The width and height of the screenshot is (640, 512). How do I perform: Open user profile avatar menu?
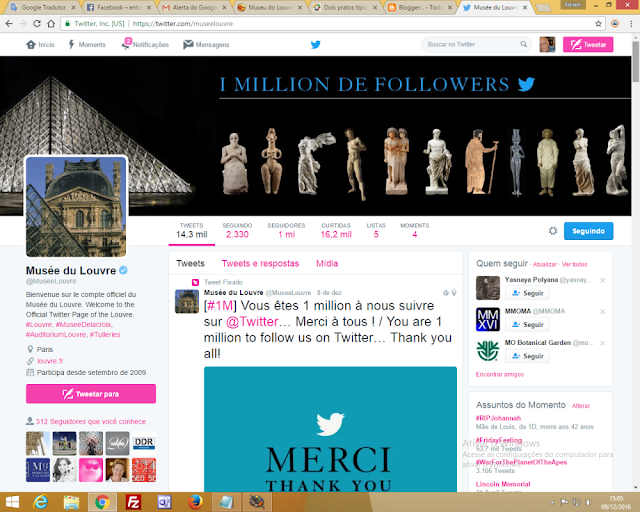(x=547, y=45)
